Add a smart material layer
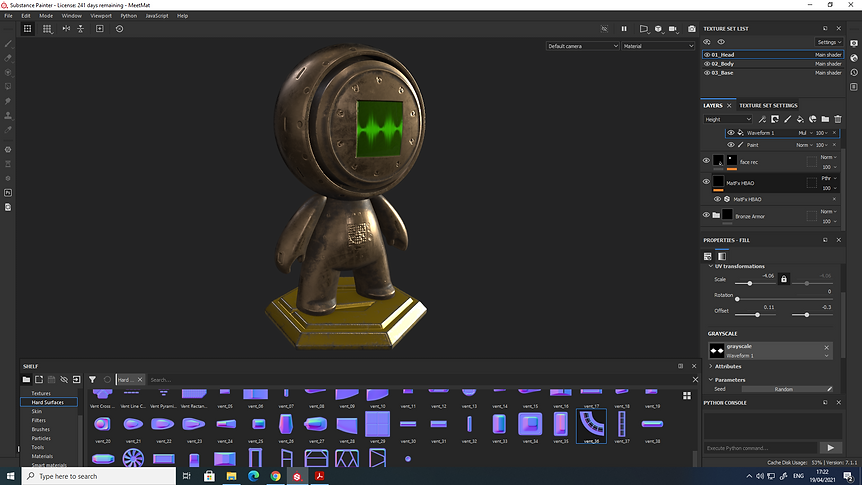 (813, 119)
